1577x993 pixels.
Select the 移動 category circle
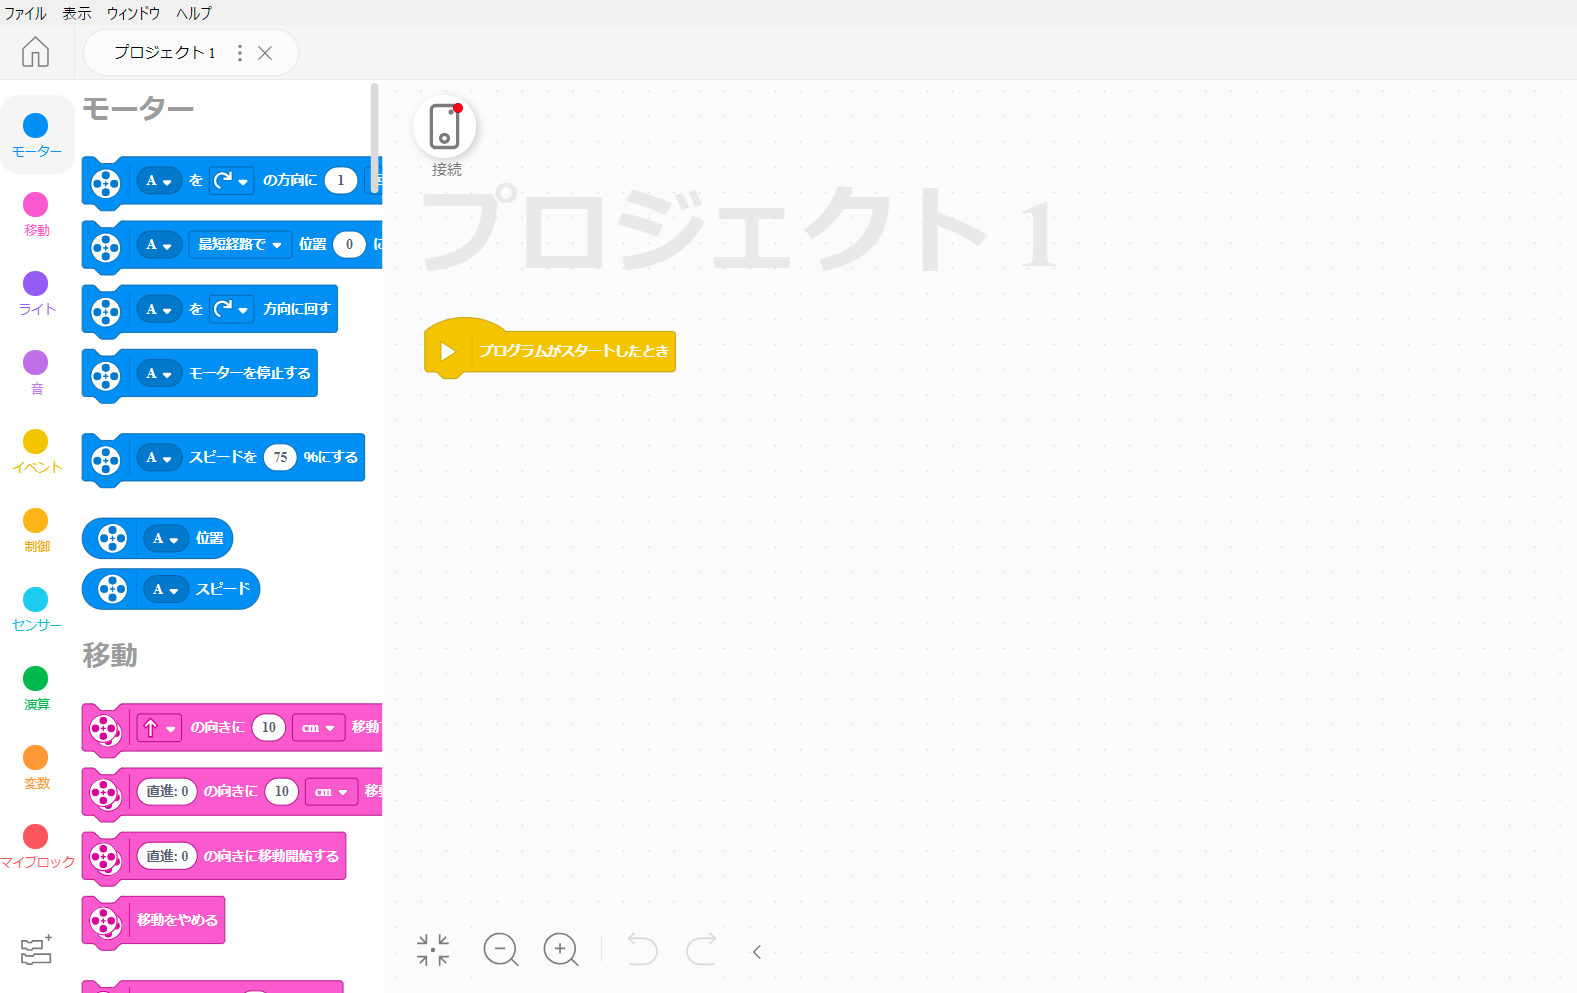36,204
